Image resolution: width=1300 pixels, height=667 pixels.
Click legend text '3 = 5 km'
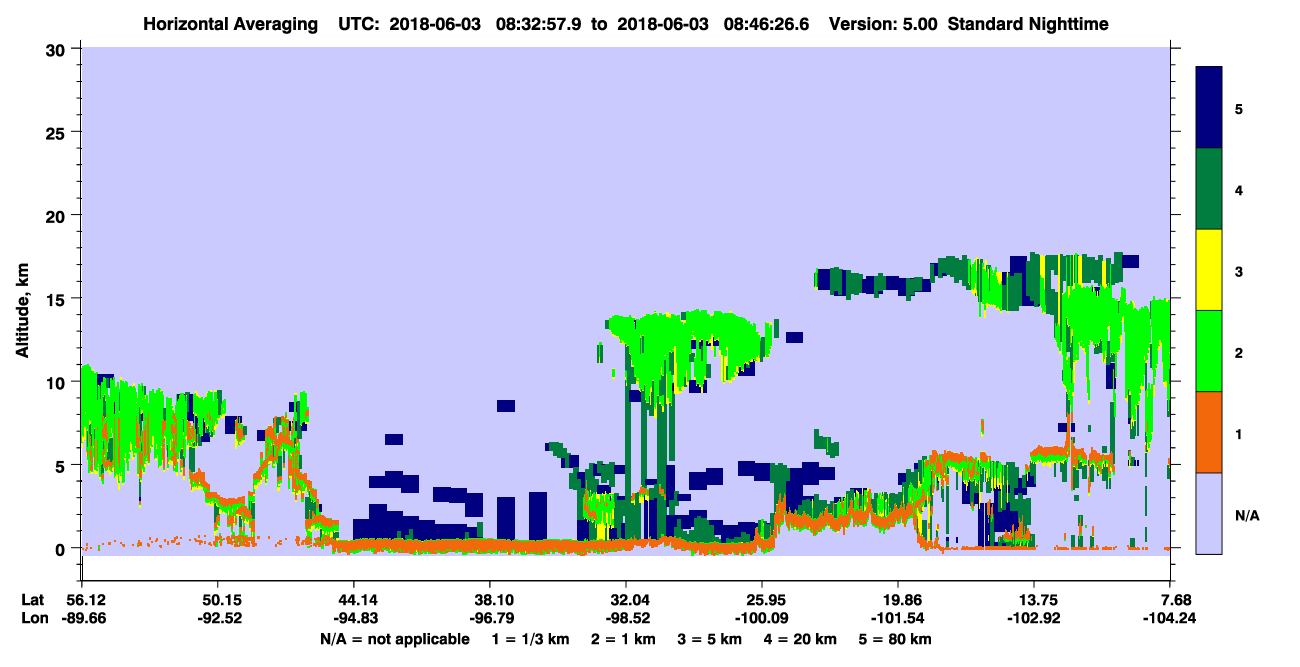point(711,639)
